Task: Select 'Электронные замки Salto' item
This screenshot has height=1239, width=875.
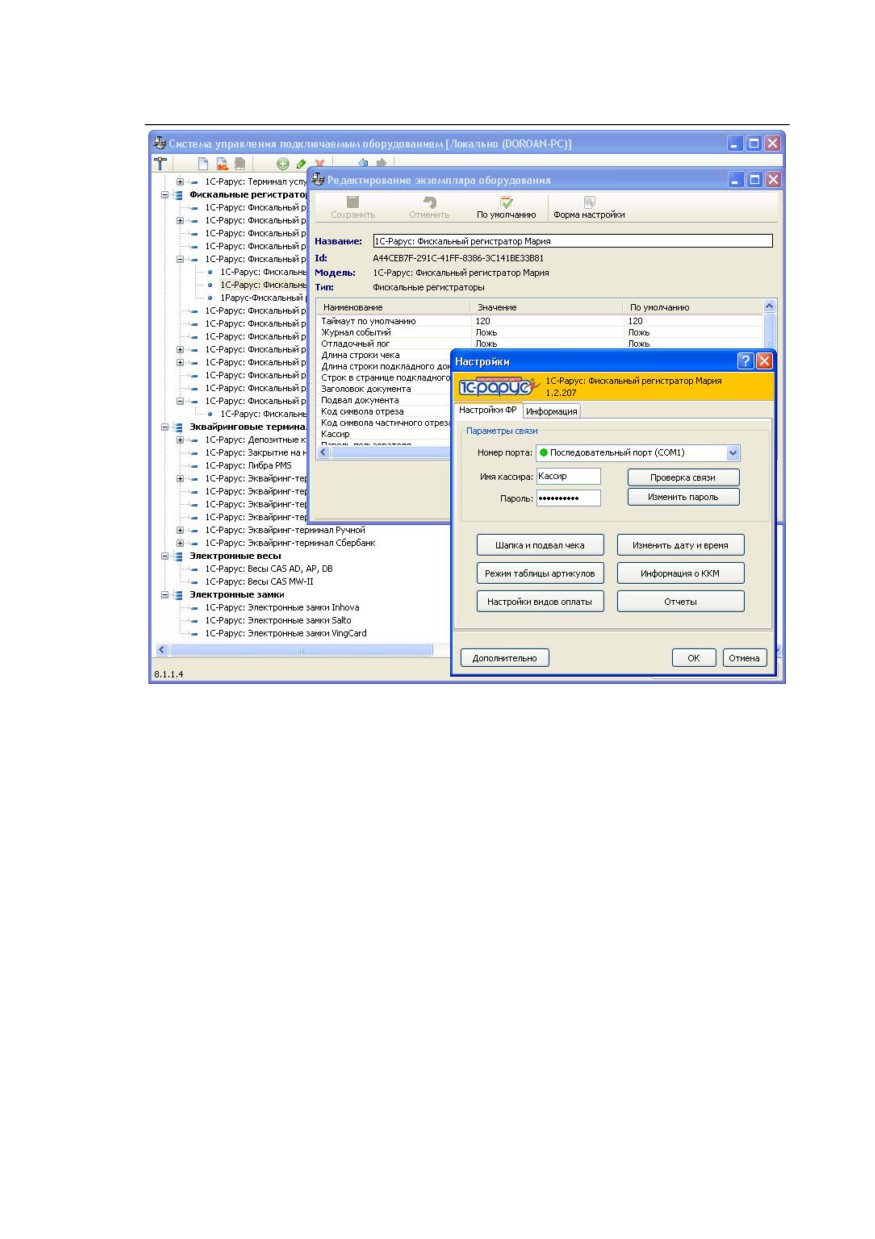Action: pyautogui.click(x=278, y=620)
